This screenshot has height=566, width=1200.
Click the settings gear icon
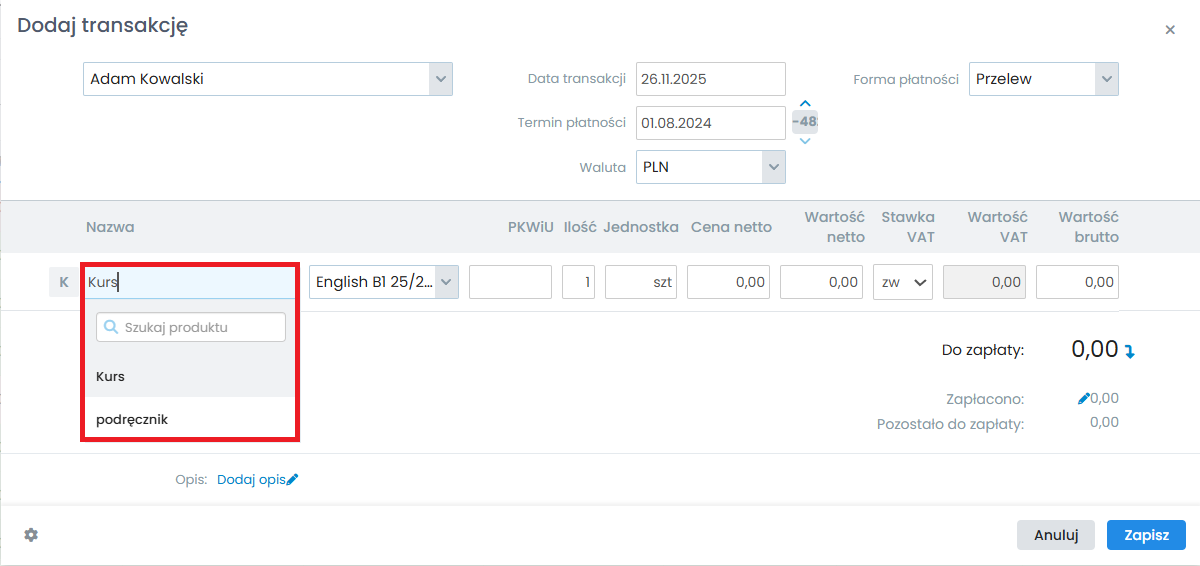tap(31, 535)
